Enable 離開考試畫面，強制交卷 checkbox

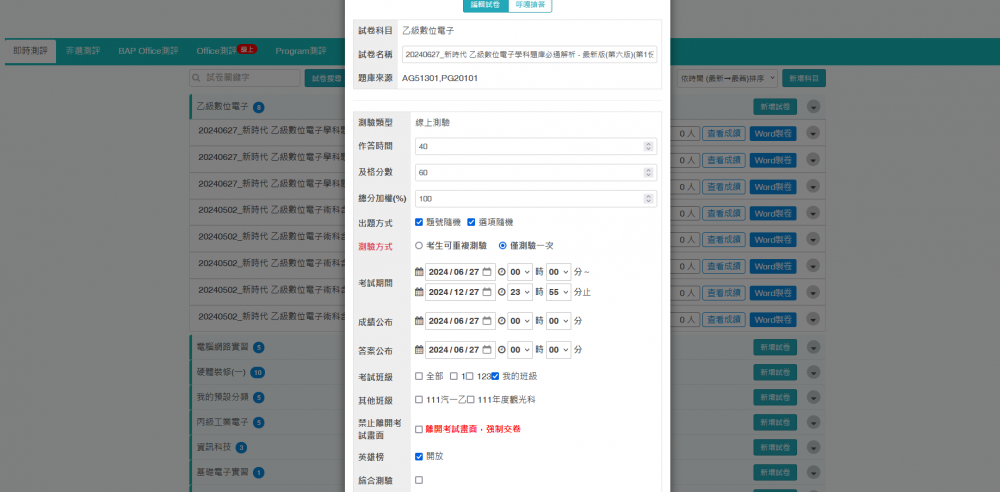pos(419,429)
